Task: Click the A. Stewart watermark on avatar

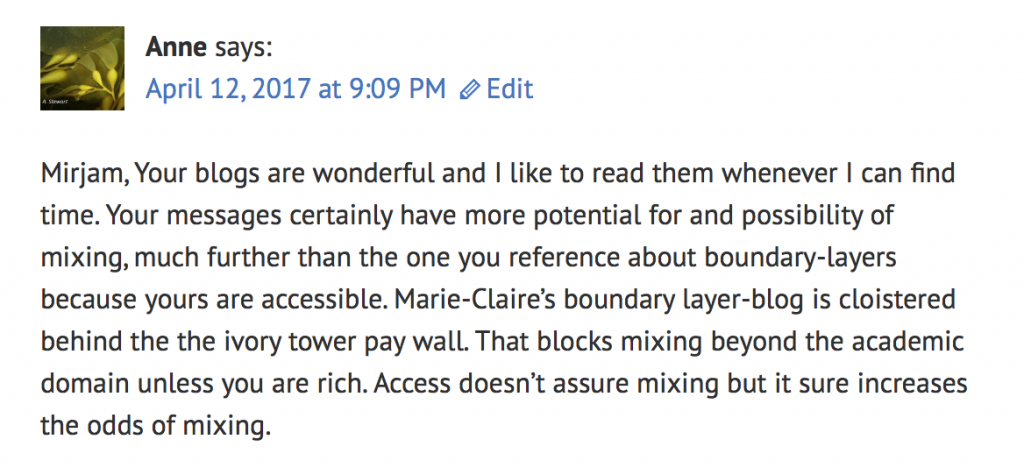Action: pyautogui.click(x=54, y=103)
